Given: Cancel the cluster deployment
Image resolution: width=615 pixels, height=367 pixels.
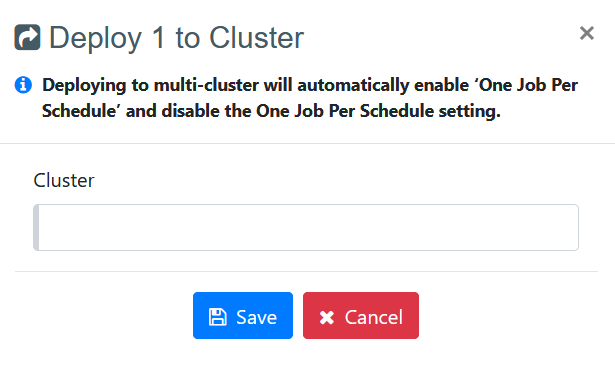Looking at the screenshot, I should pyautogui.click(x=361, y=315).
